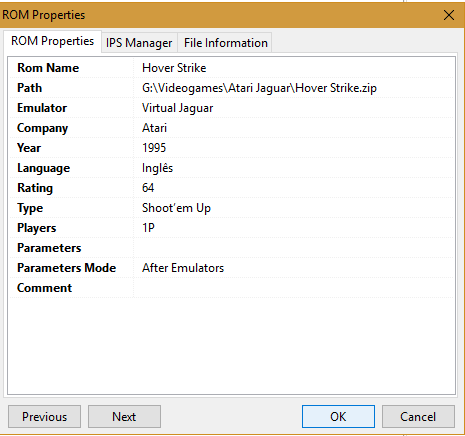Image resolution: width=465 pixels, height=436 pixels.
Task: Select the Year property label
Action: [x=29, y=148]
